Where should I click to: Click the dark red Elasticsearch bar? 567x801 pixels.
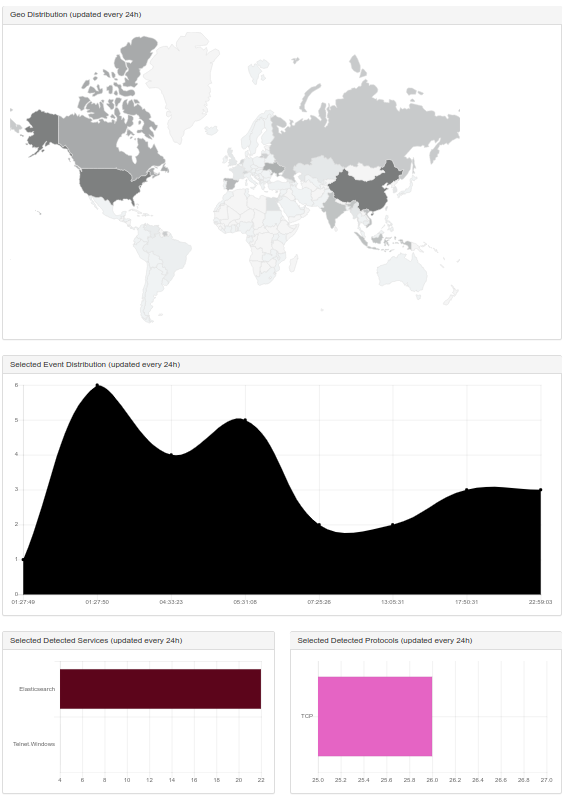pos(160,689)
